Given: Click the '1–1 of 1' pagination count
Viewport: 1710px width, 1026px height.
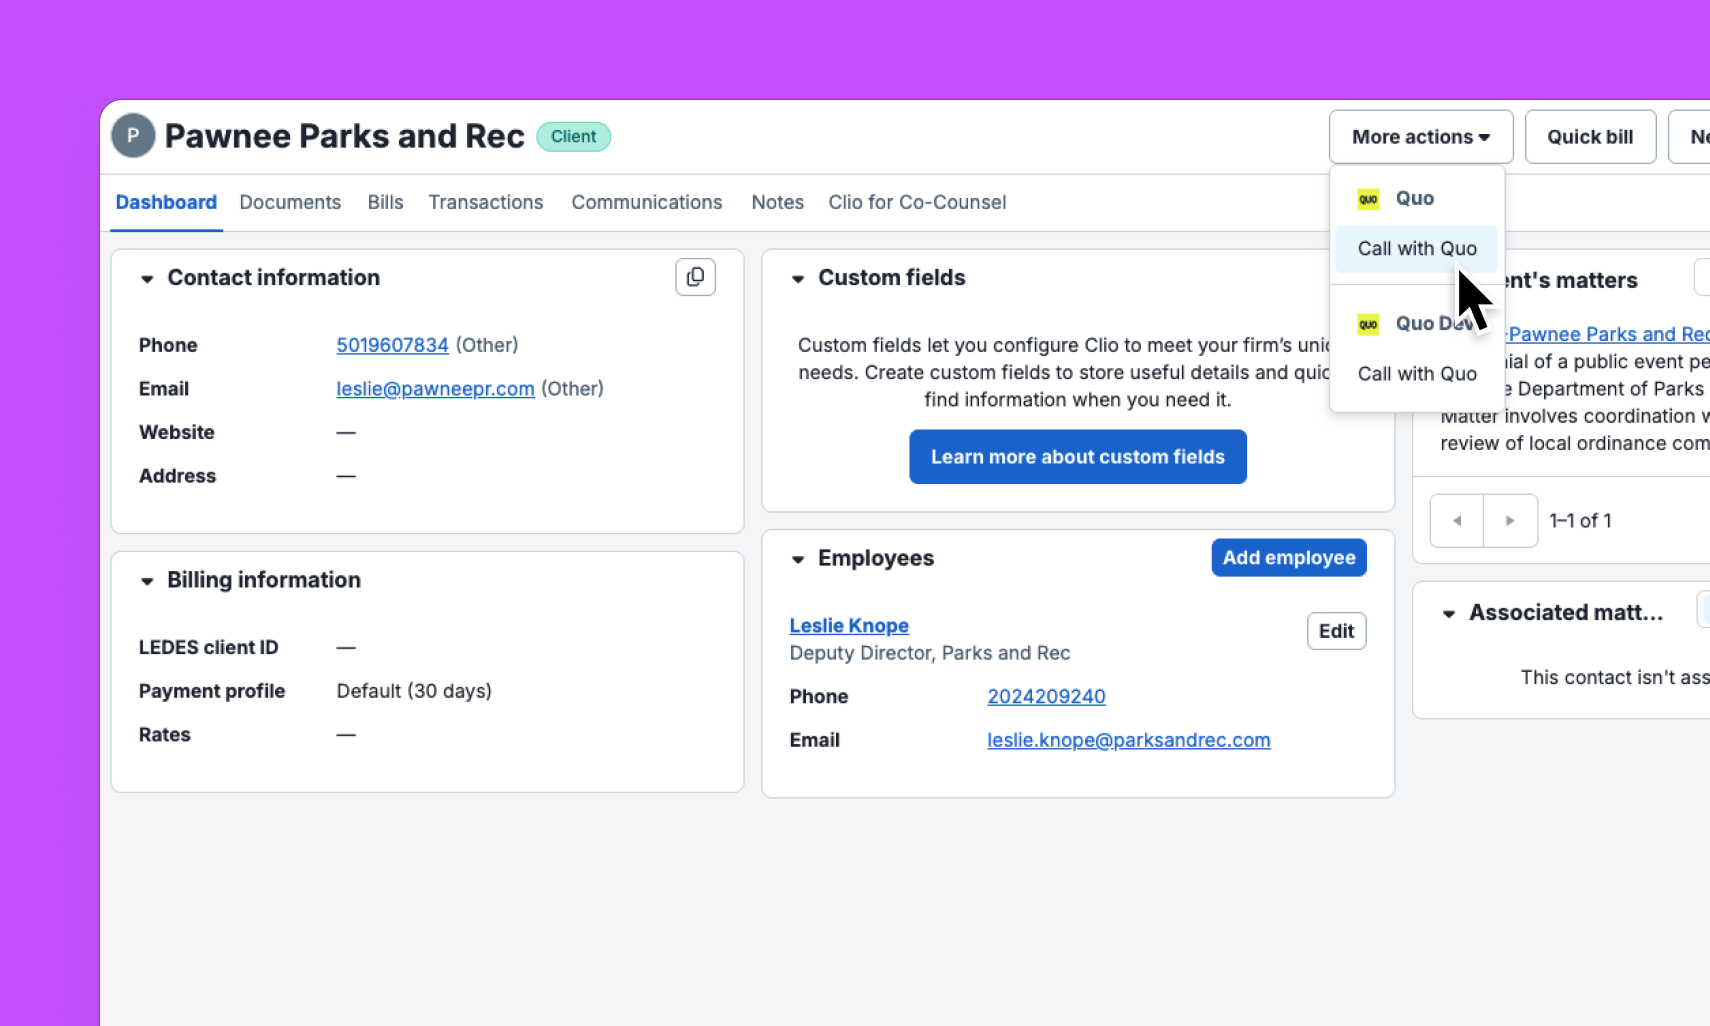Looking at the screenshot, I should click(x=1580, y=521).
